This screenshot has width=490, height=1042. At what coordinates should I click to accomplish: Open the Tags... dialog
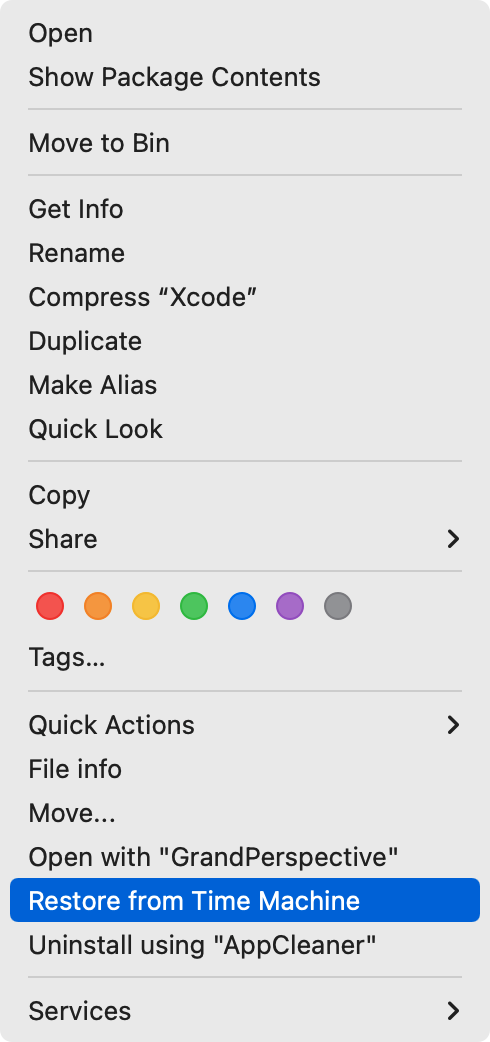click(245, 658)
